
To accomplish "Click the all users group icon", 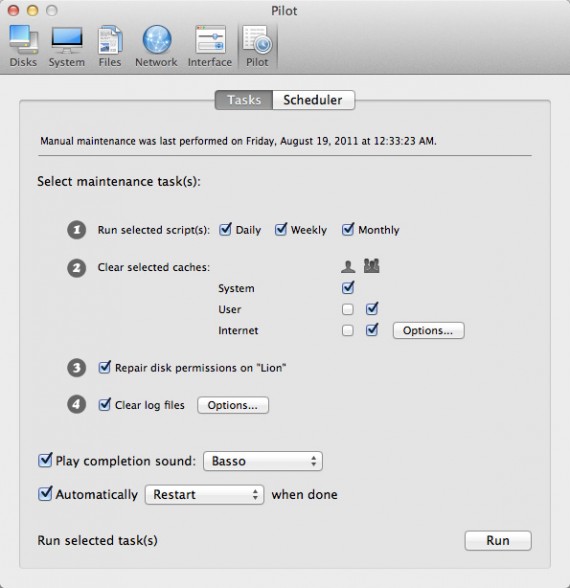I will 372,266.
